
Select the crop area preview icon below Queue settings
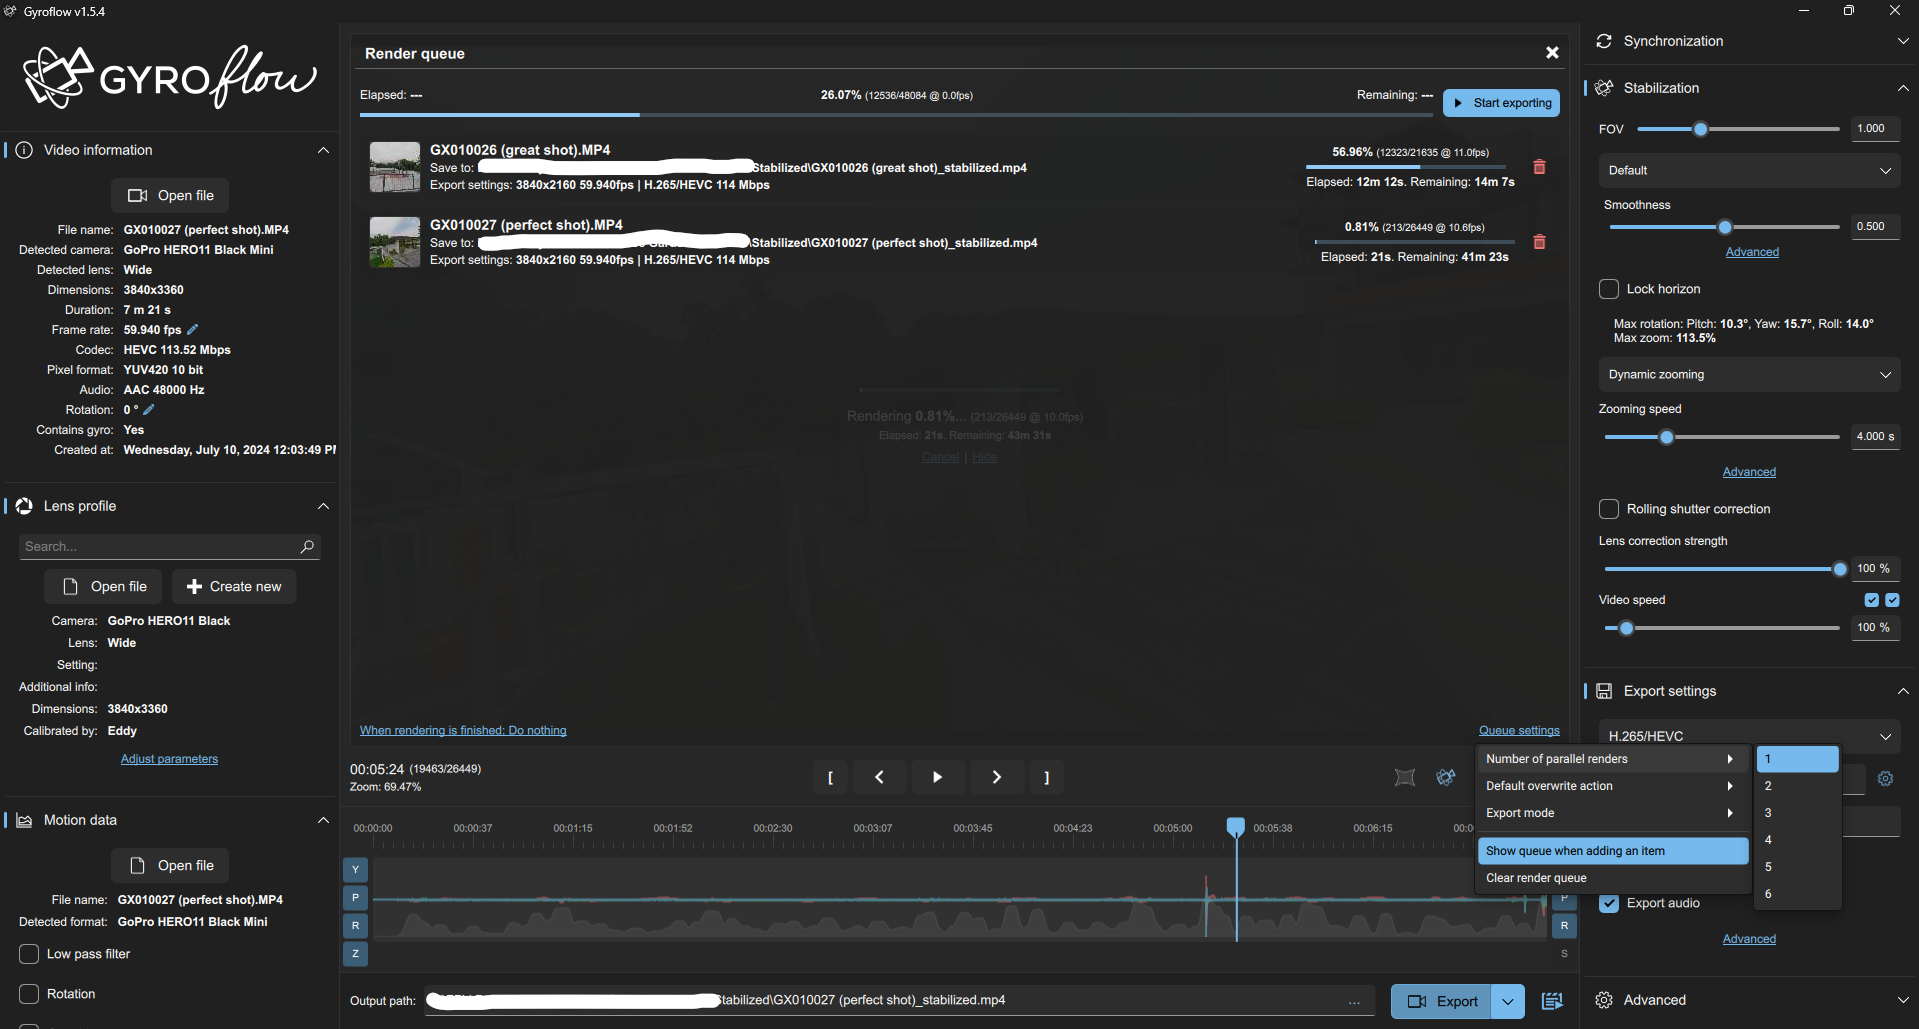(1404, 777)
